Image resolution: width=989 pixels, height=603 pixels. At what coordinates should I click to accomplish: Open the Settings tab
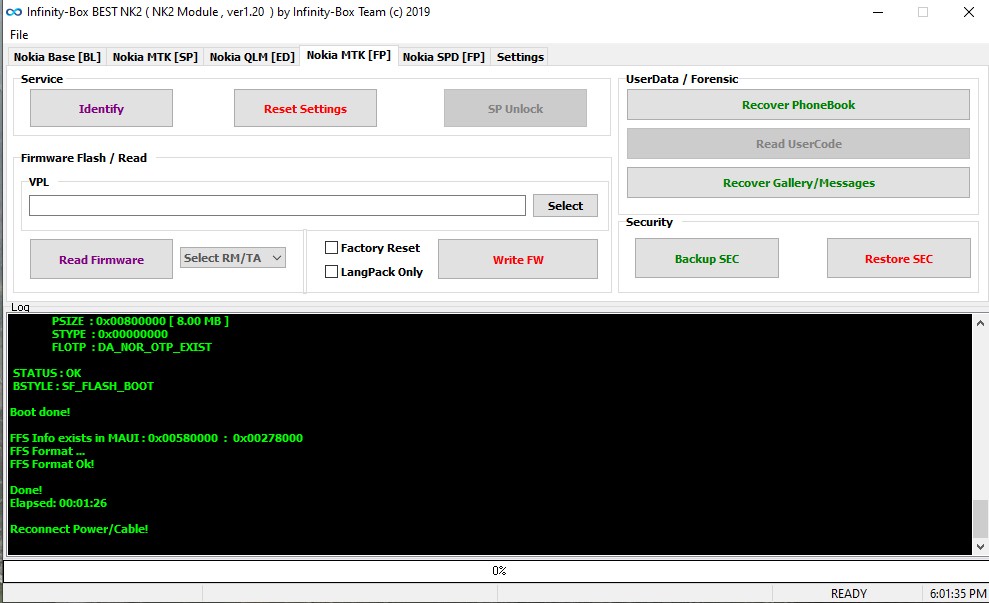click(520, 57)
